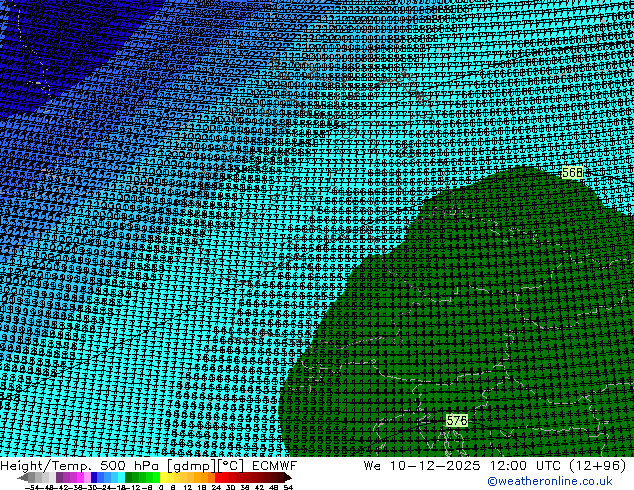This screenshot has height=490, width=634.
Task: Click the gray left arrow end of legend
Action: 23,478
